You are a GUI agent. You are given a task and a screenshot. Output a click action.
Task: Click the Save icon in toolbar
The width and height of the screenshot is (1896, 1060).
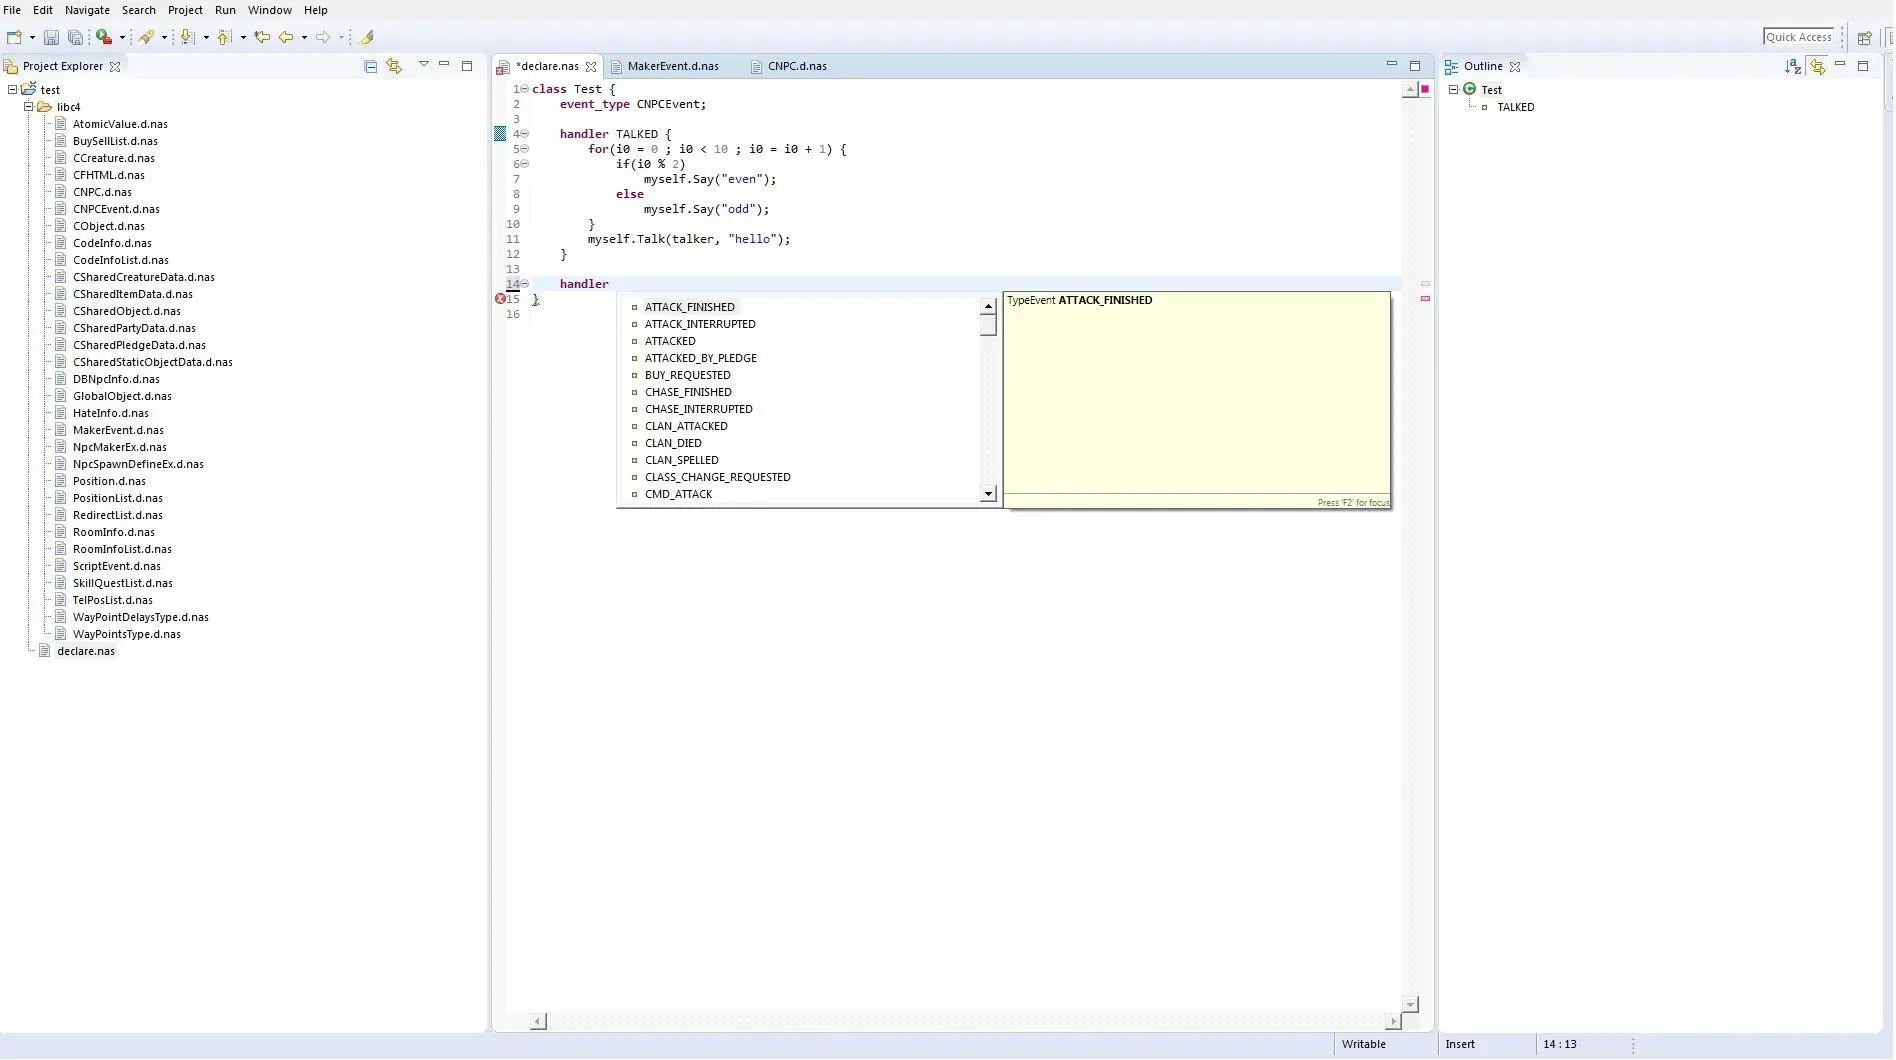[51, 37]
